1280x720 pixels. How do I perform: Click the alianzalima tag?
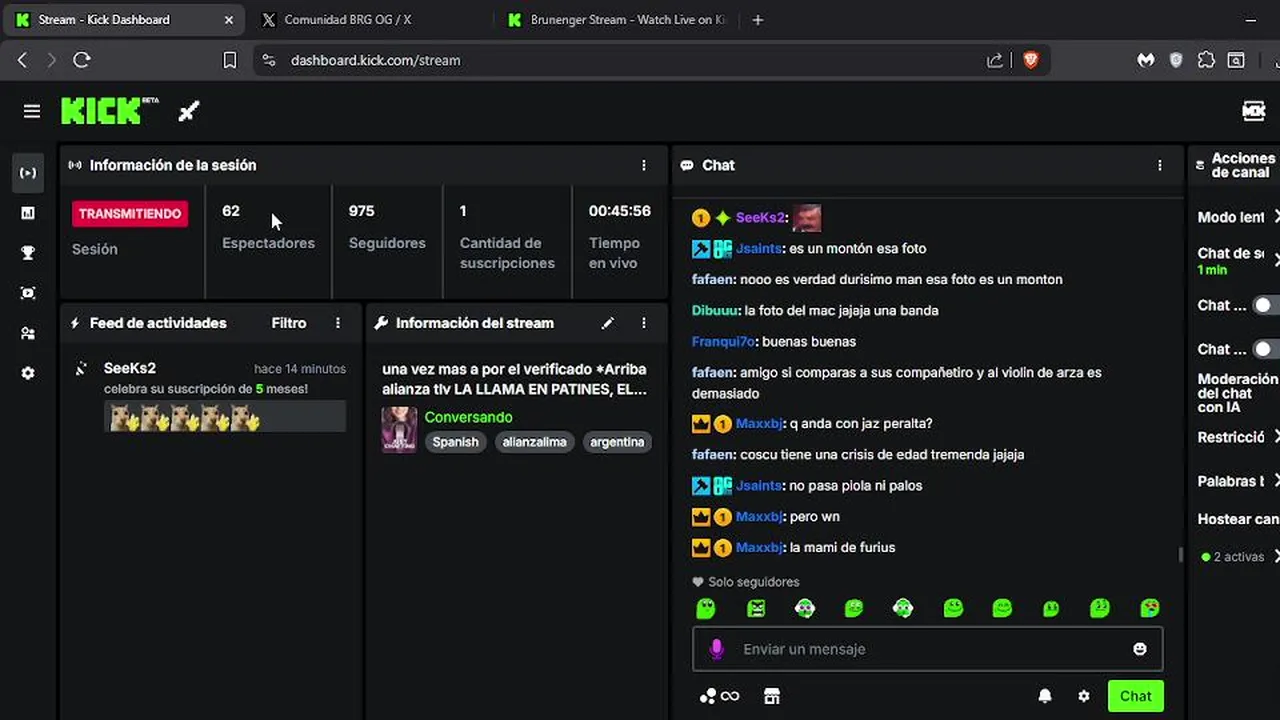click(534, 442)
